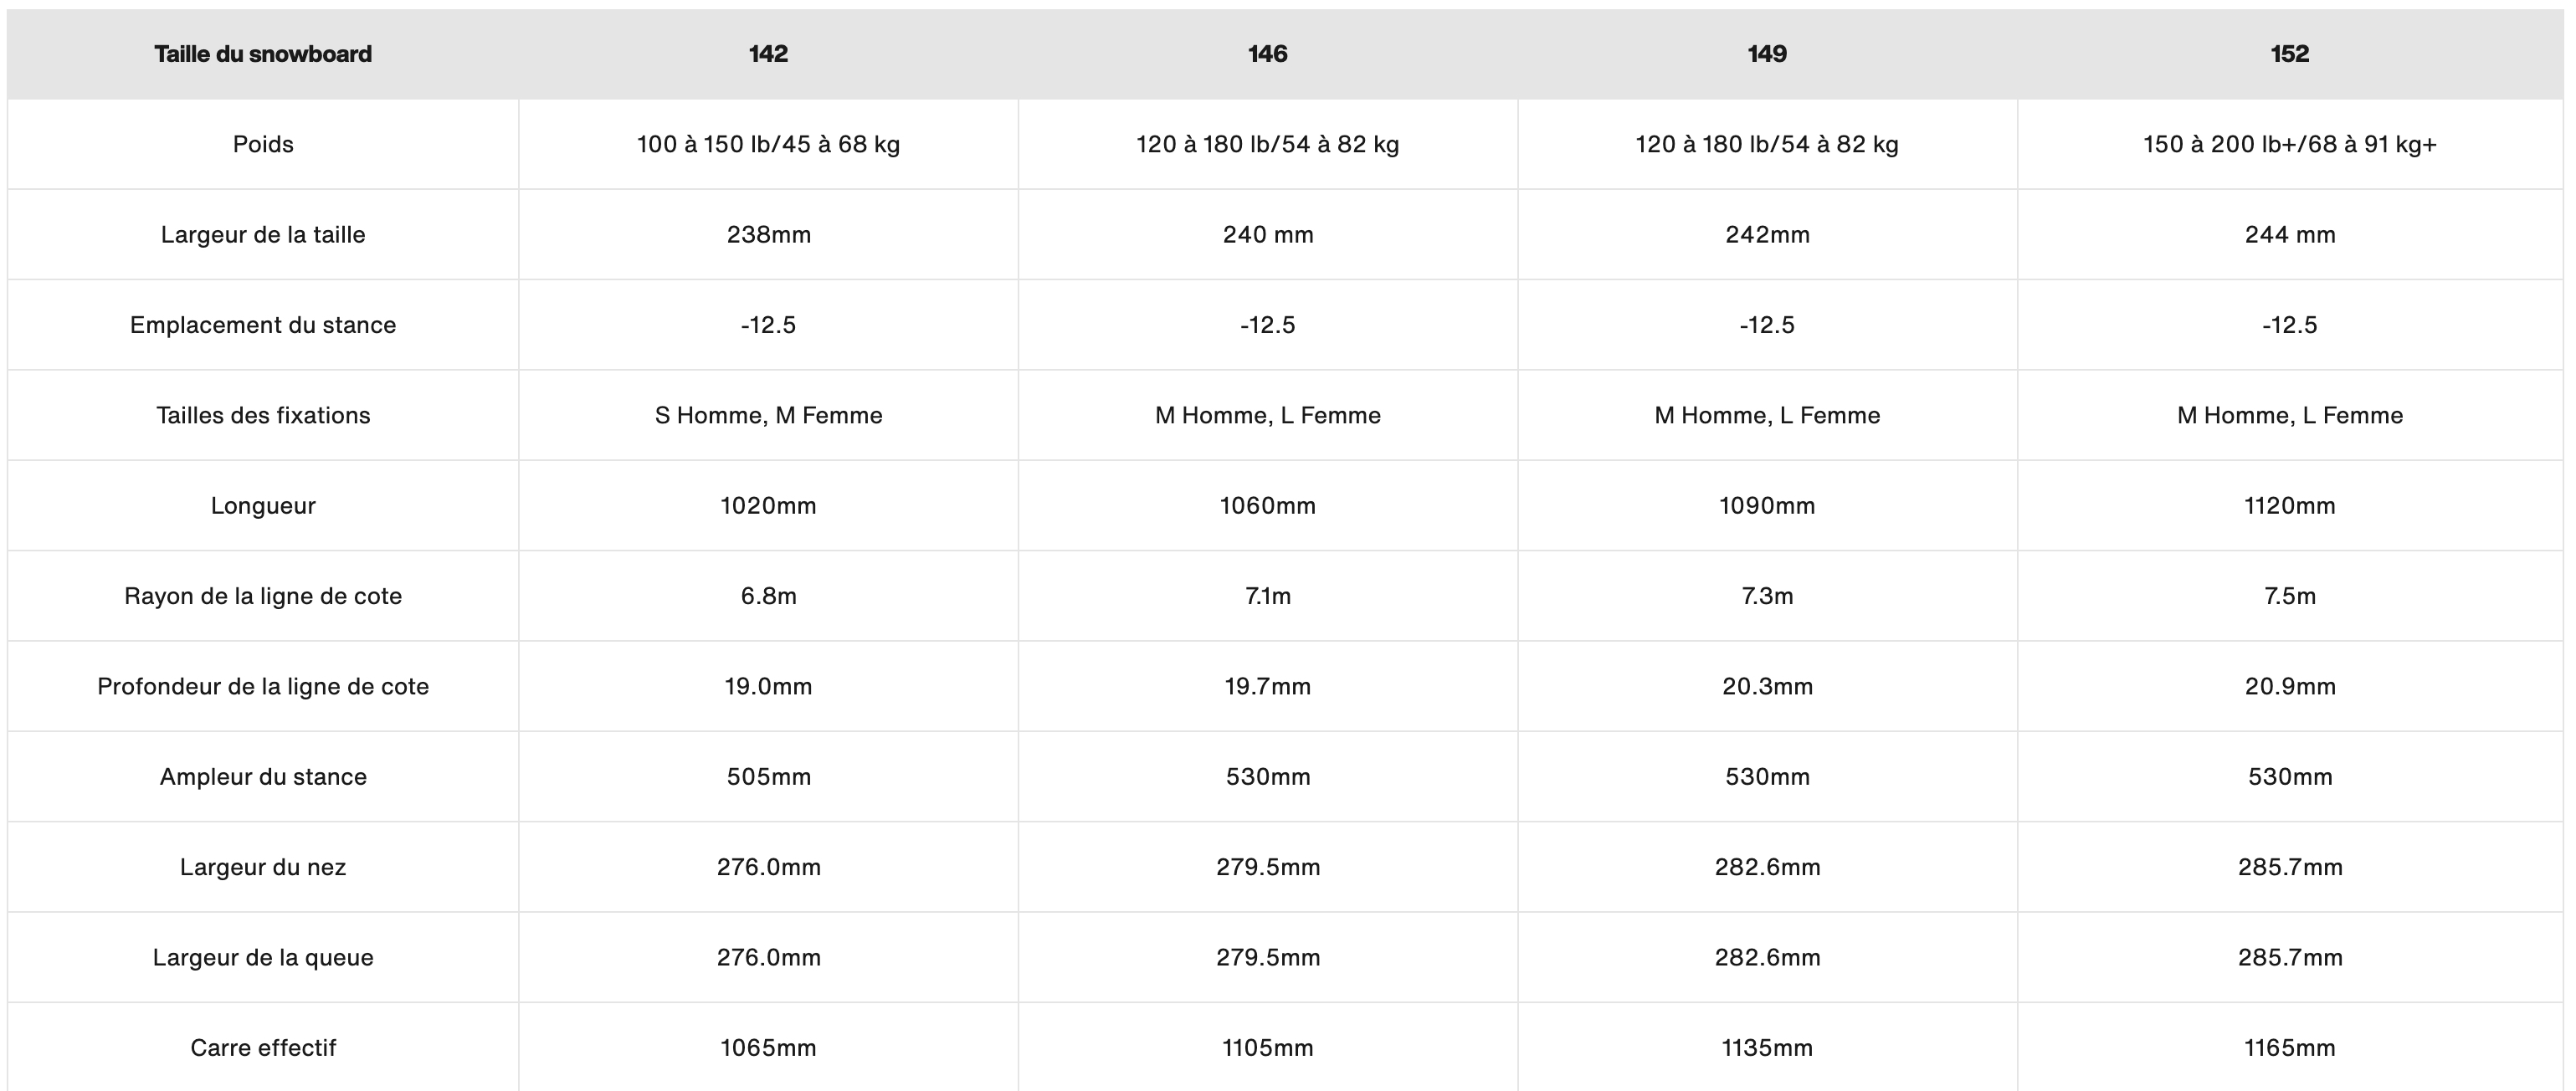Click the 100 à 150 lb/45 à 68 kg cell
The height and width of the screenshot is (1091, 2576).
(768, 144)
